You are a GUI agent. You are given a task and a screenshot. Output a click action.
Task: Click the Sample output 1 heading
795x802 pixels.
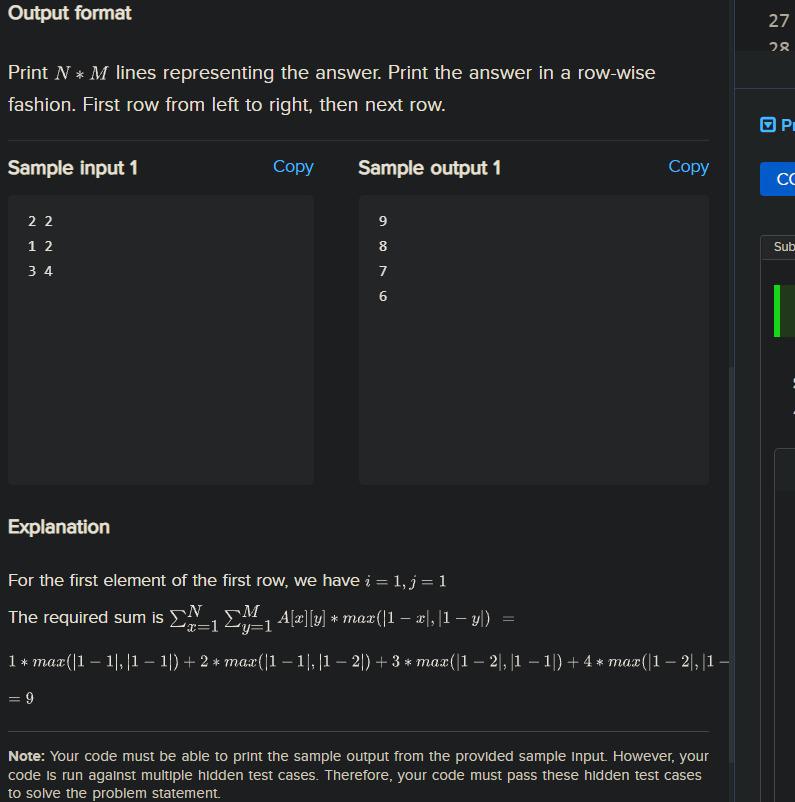click(x=429, y=168)
